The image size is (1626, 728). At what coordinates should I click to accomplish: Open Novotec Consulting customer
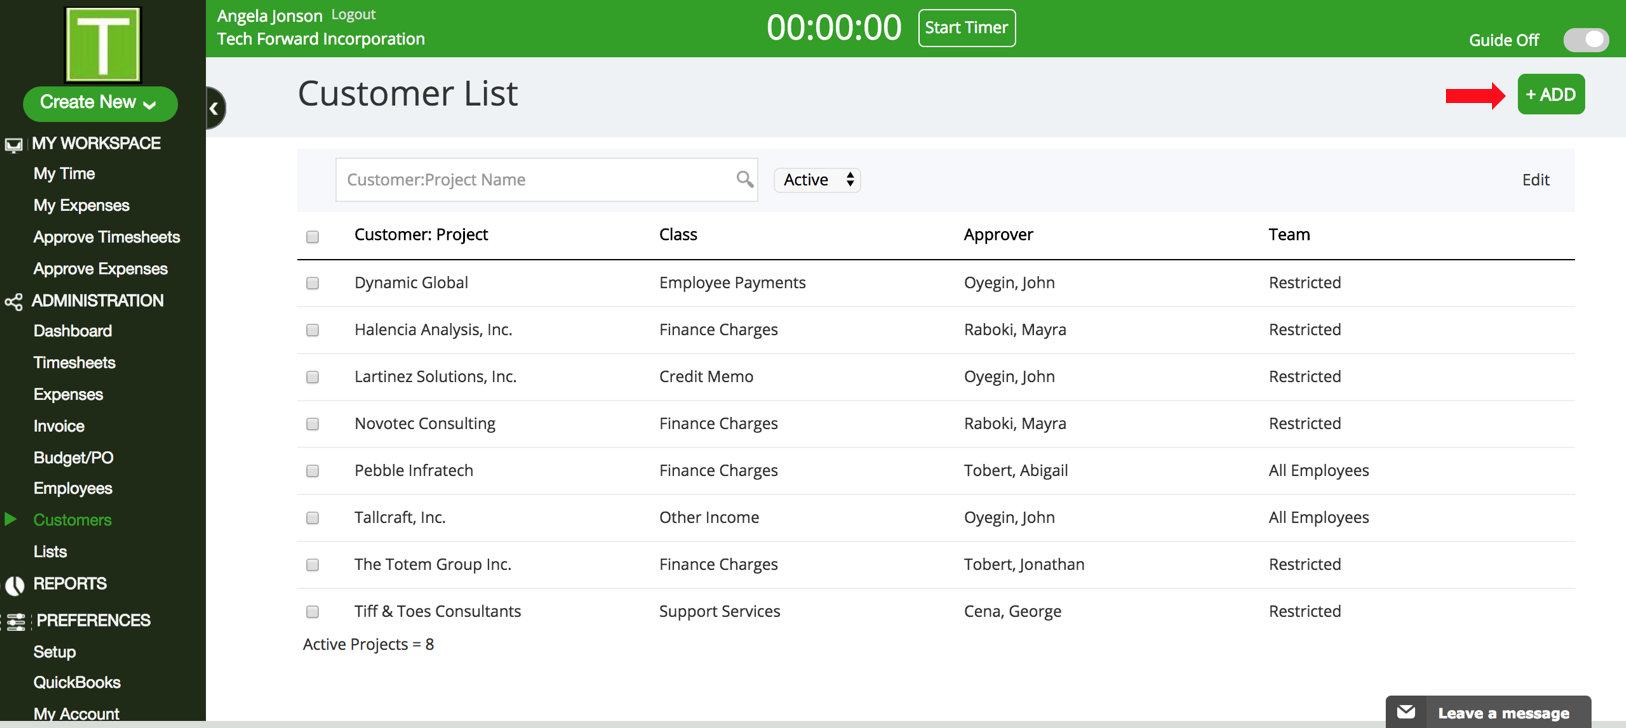point(425,424)
